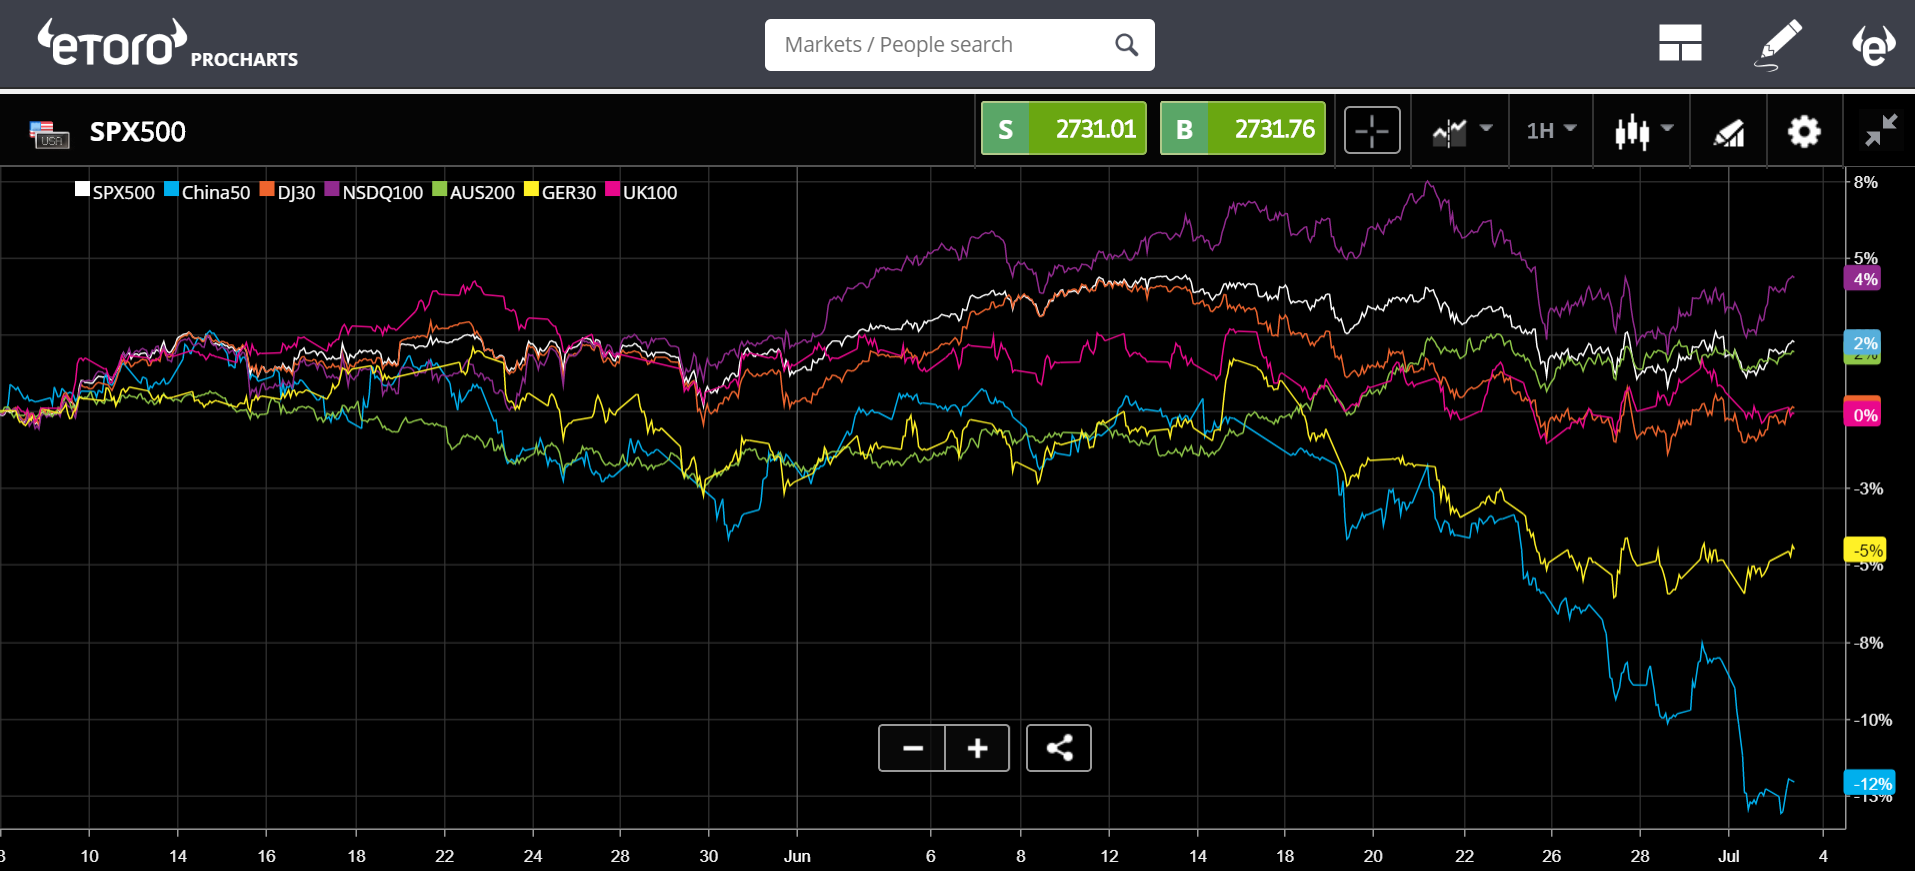Share the chart via share icon
The width and height of the screenshot is (1915, 871).
(x=1059, y=748)
